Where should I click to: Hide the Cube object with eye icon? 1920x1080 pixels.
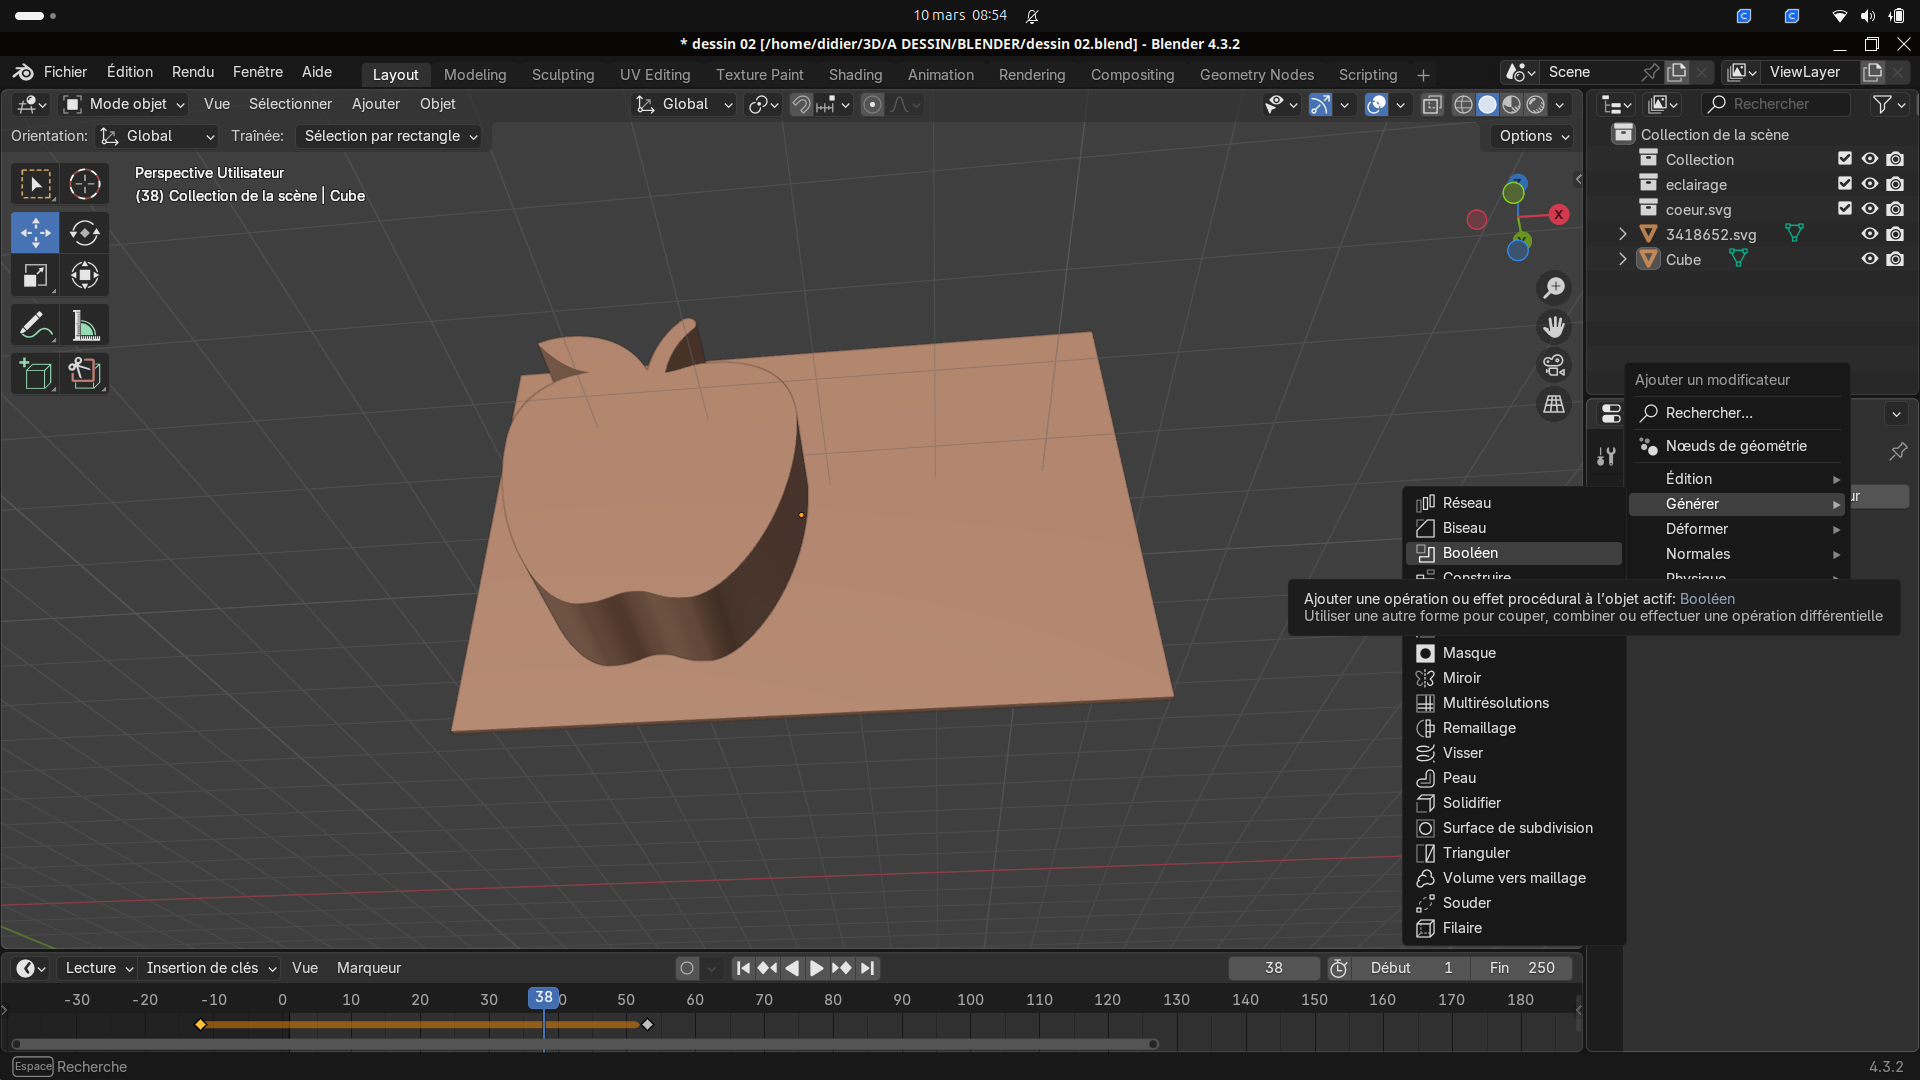1869,259
